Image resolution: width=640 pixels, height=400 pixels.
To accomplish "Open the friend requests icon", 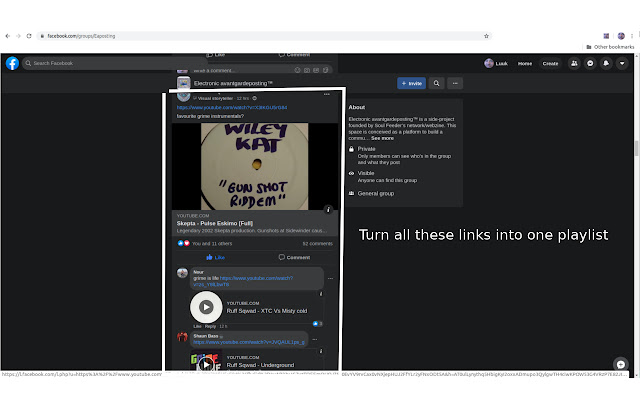I will click(x=574, y=63).
